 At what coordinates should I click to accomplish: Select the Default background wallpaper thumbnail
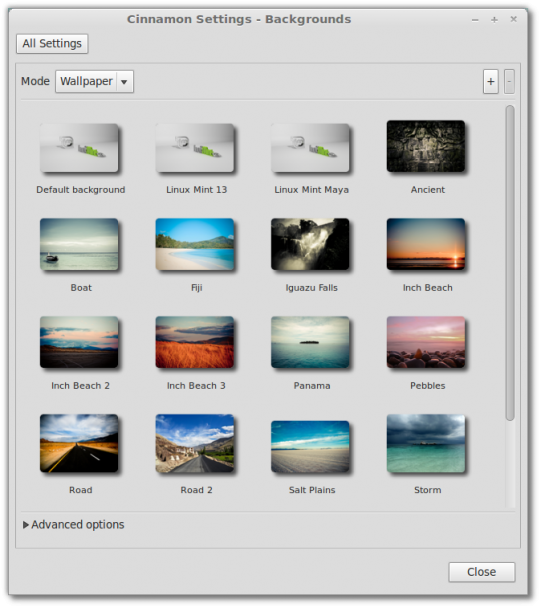click(x=79, y=148)
